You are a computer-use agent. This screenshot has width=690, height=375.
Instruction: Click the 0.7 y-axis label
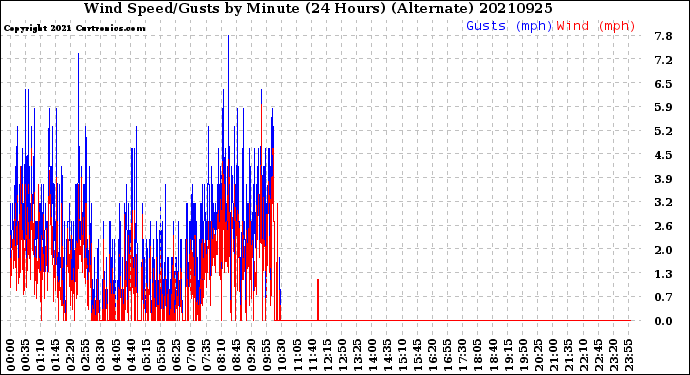(x=663, y=298)
